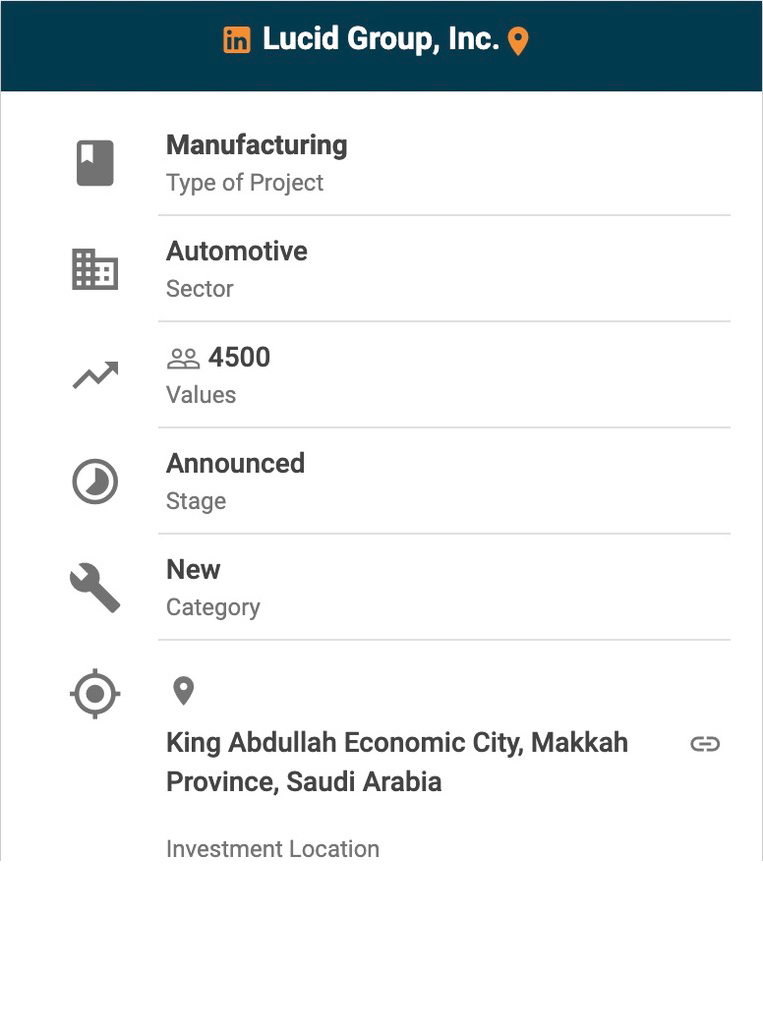Image resolution: width=763 pixels, height=1032 pixels.
Task: Click the trending arrow icon for Values
Action: [95, 375]
